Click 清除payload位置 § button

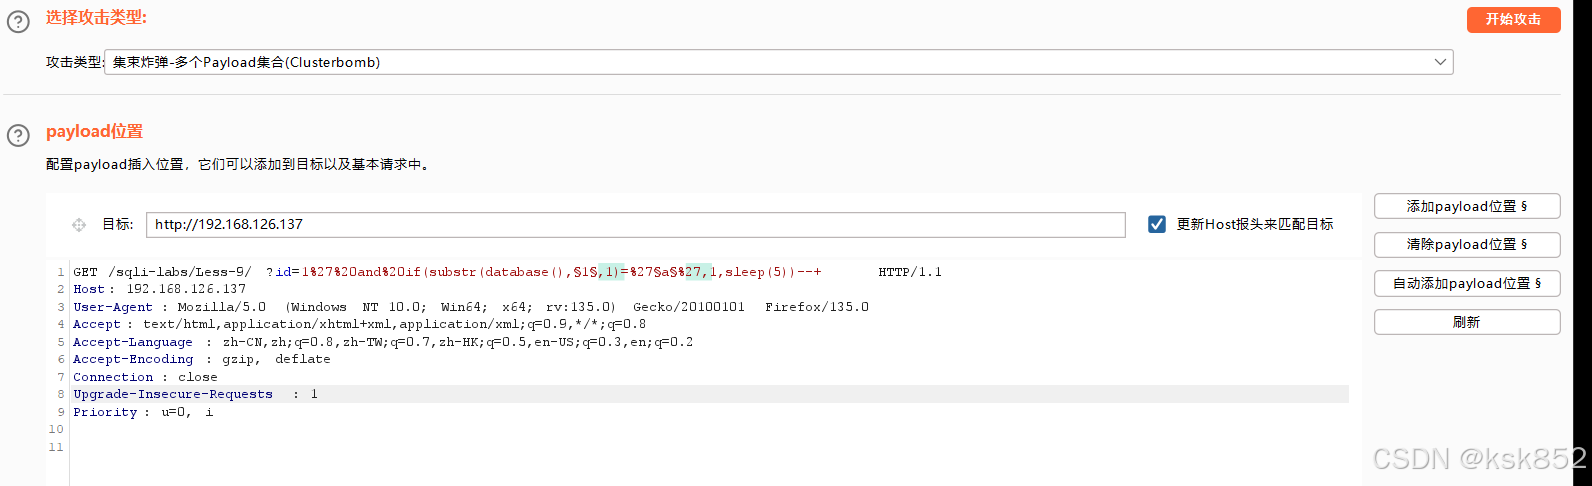(x=1467, y=244)
